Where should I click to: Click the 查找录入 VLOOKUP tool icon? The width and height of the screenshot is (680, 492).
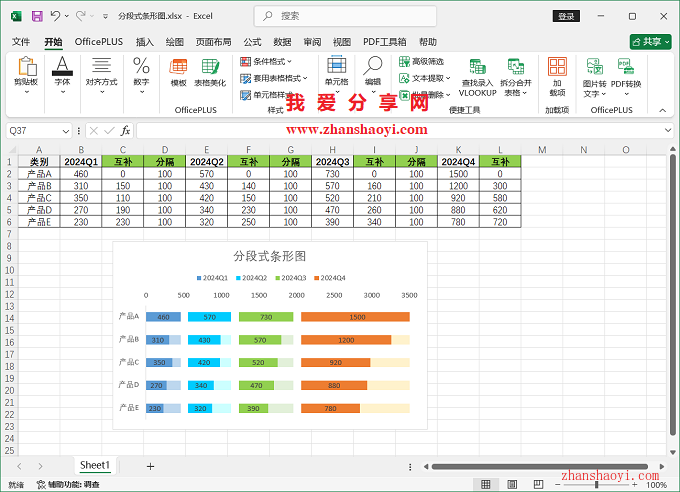(x=478, y=75)
